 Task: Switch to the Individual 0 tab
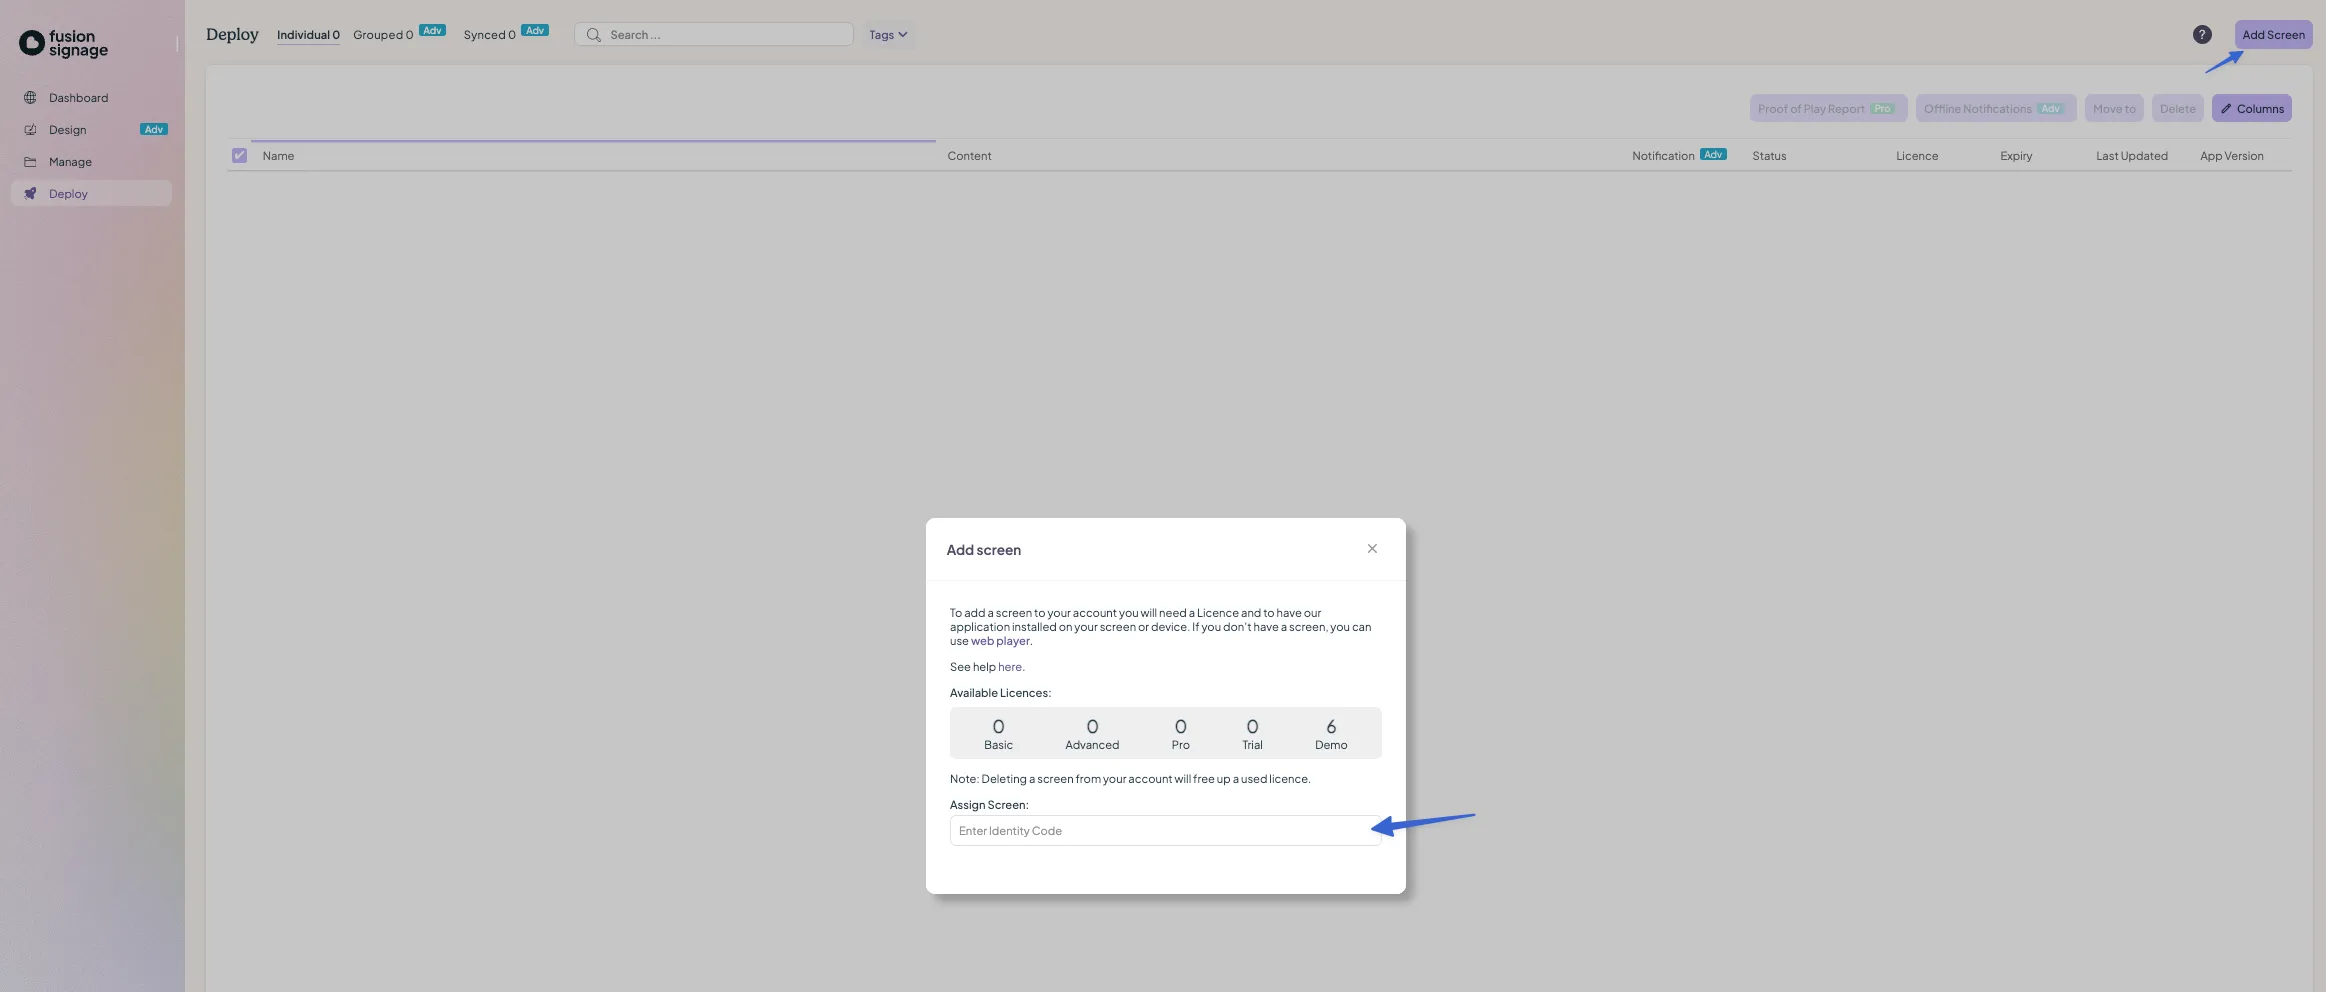pyautogui.click(x=308, y=35)
